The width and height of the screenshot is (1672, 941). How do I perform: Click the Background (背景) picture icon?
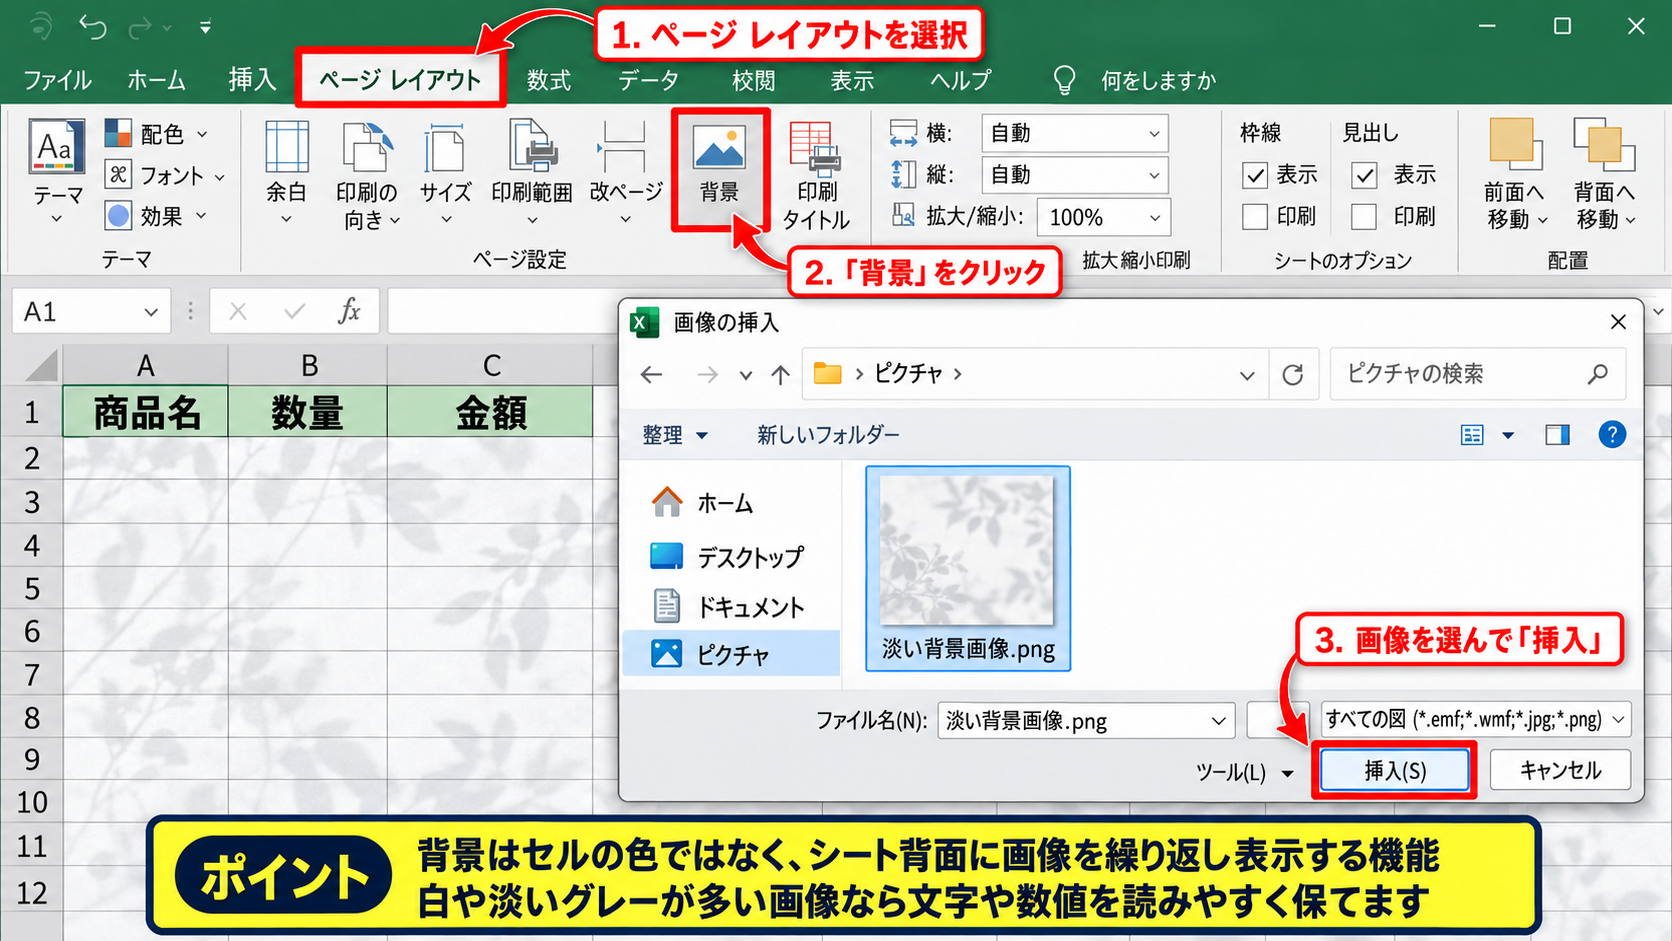(x=720, y=147)
